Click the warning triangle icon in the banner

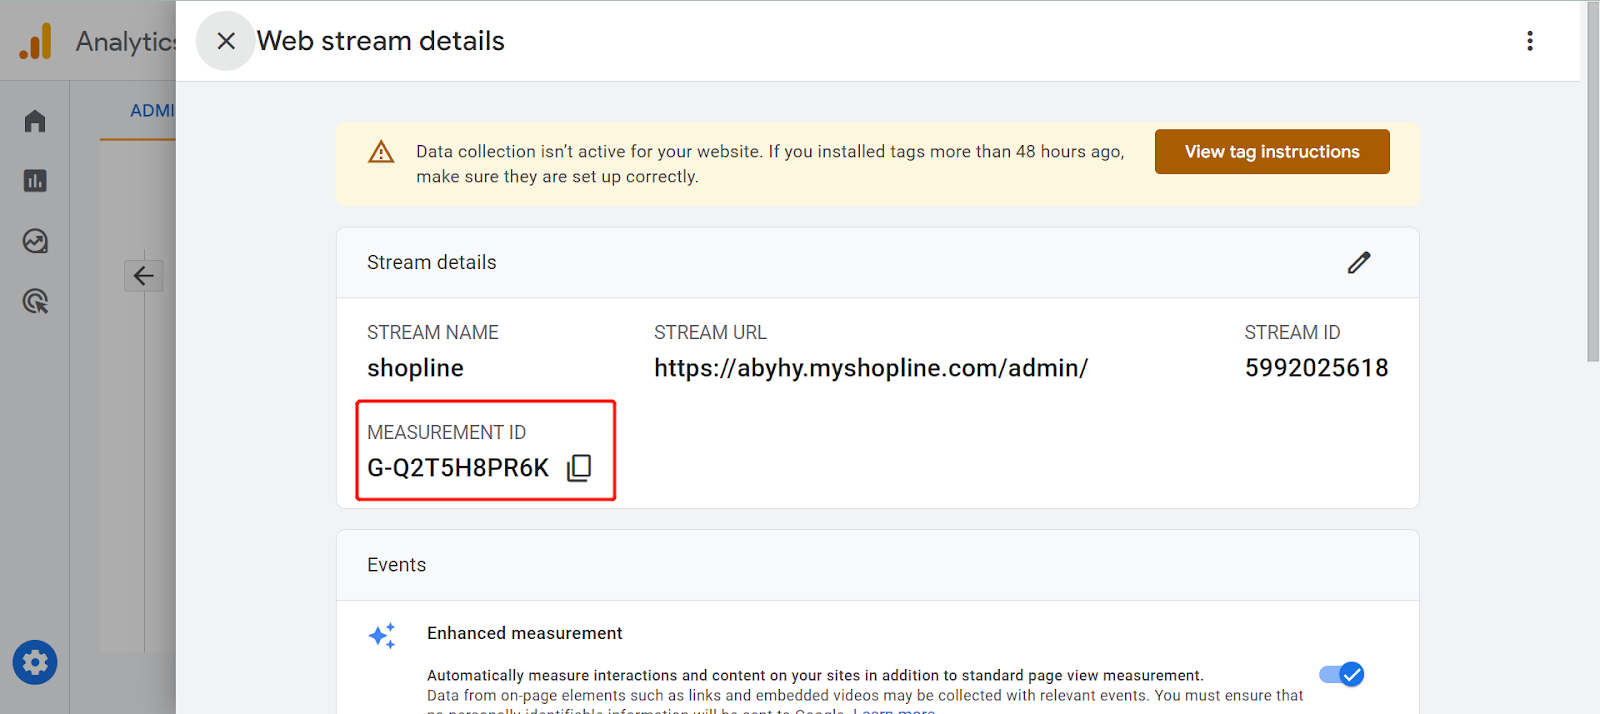(x=381, y=152)
